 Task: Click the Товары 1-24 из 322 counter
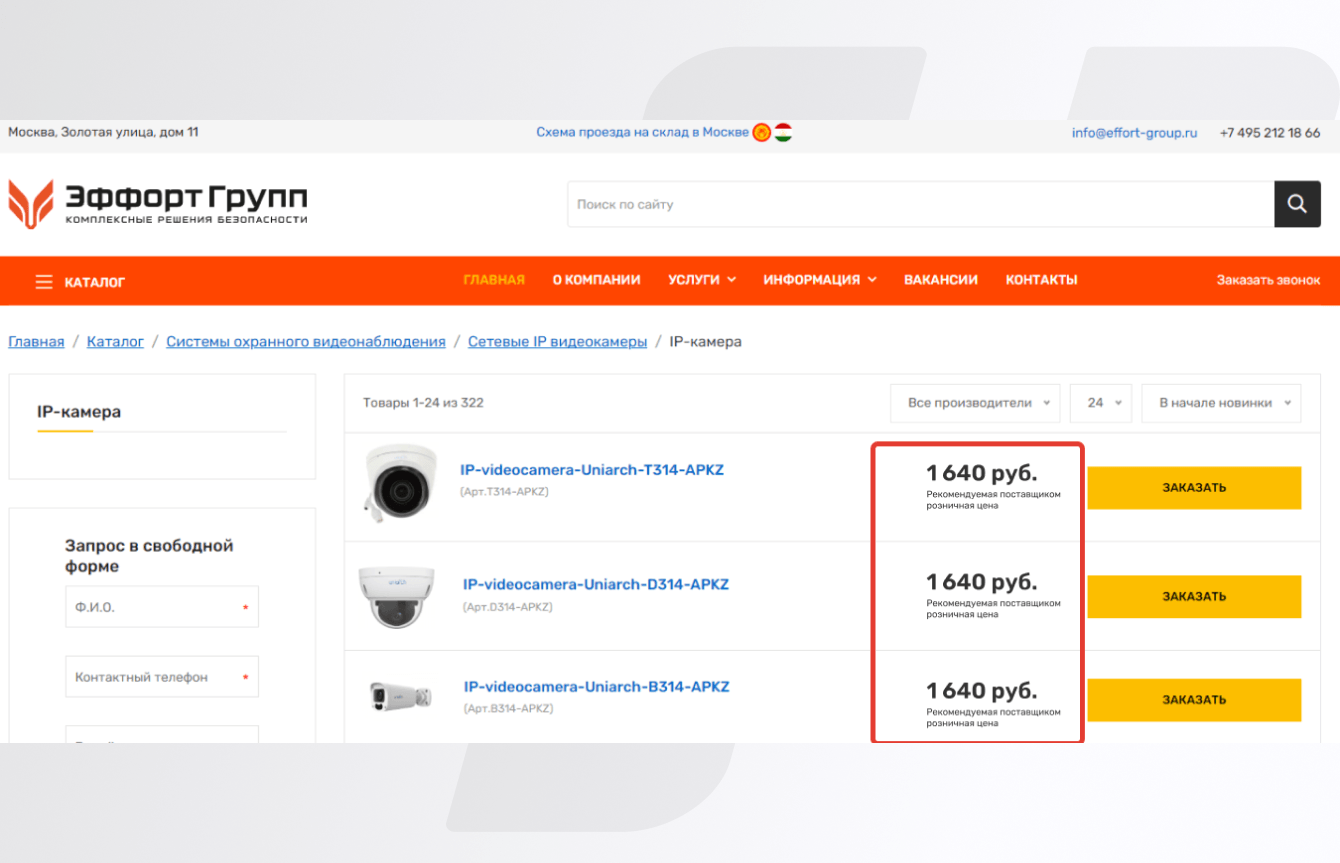tap(423, 403)
